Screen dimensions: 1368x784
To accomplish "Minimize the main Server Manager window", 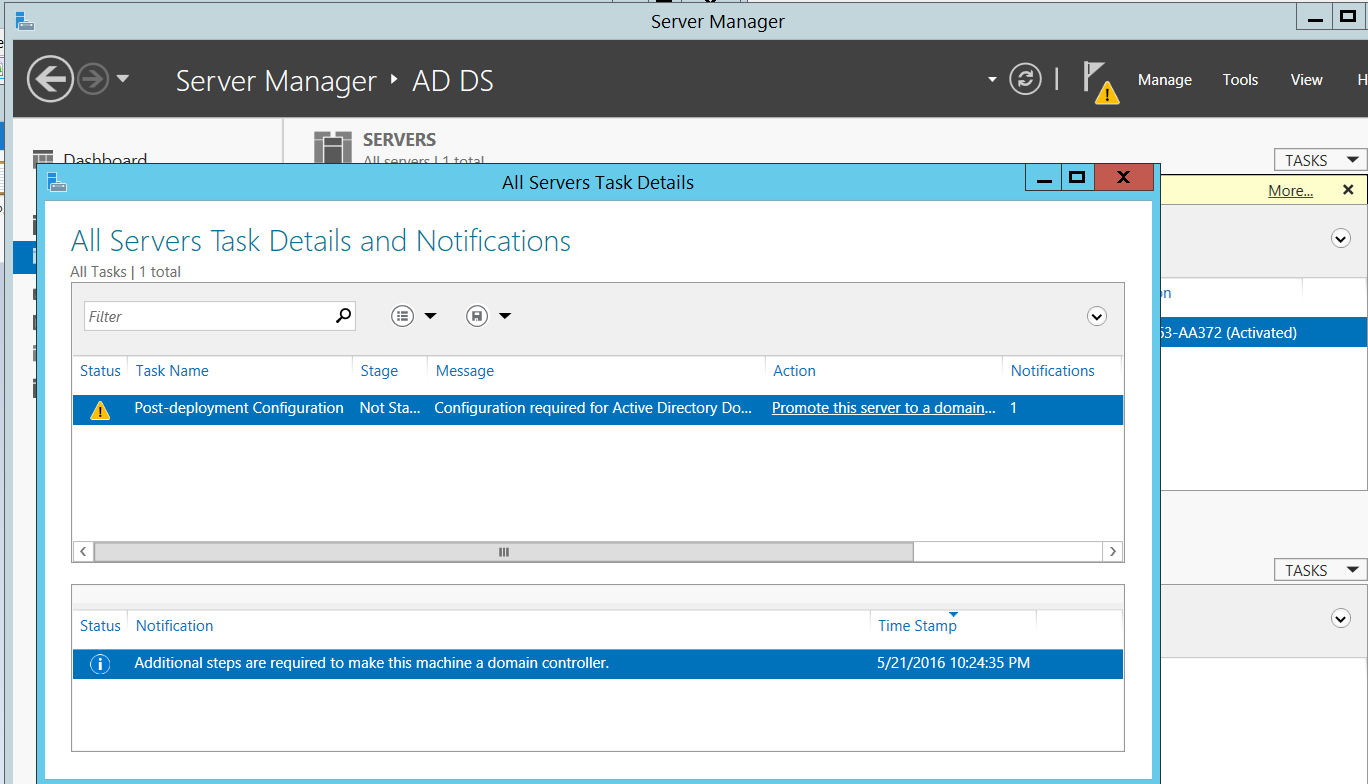I will [1312, 19].
